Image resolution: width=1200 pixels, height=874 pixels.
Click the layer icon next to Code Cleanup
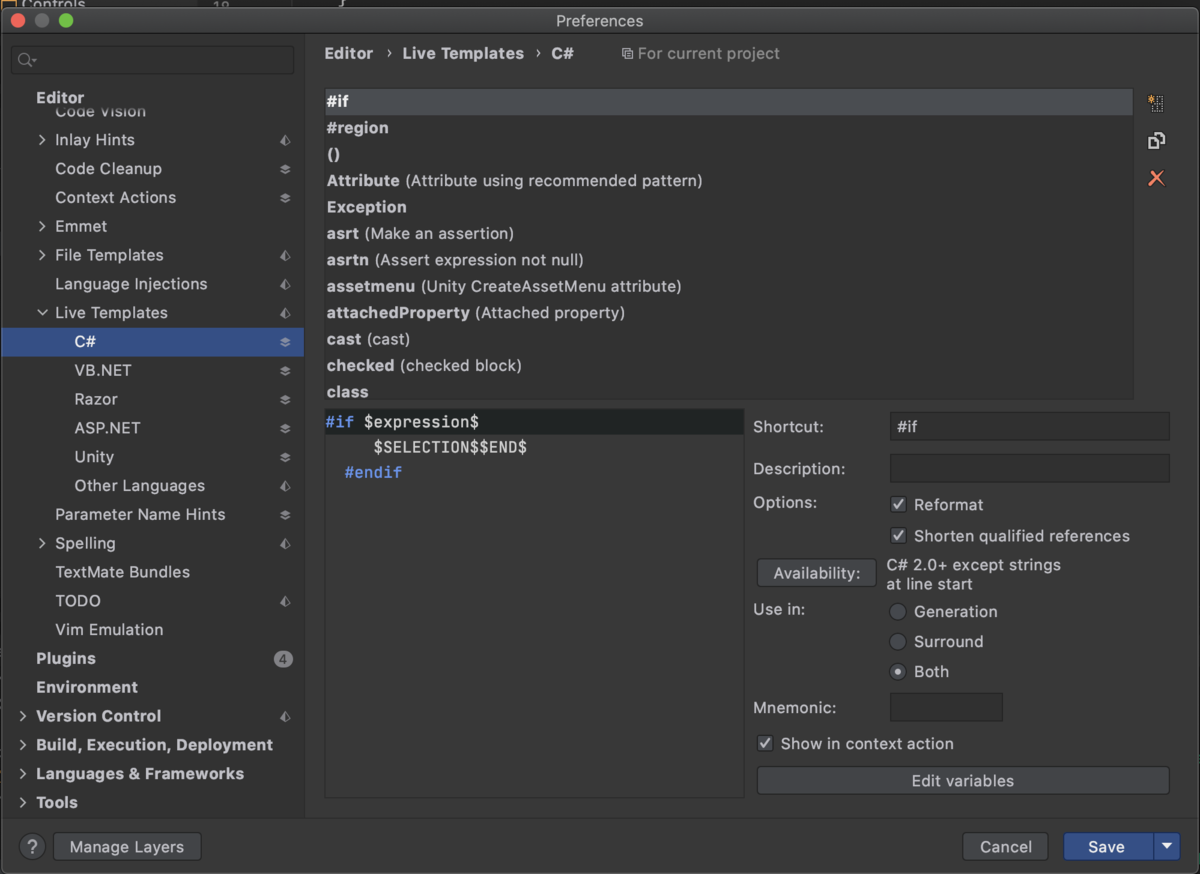tap(285, 169)
